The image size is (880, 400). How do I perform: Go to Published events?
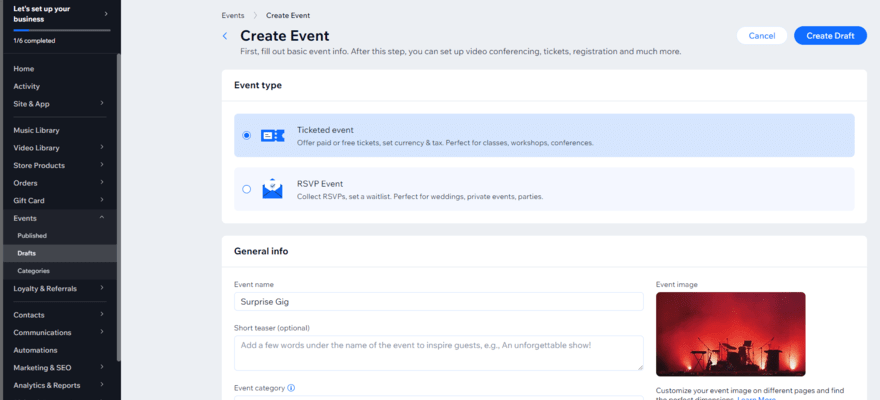pos(32,236)
